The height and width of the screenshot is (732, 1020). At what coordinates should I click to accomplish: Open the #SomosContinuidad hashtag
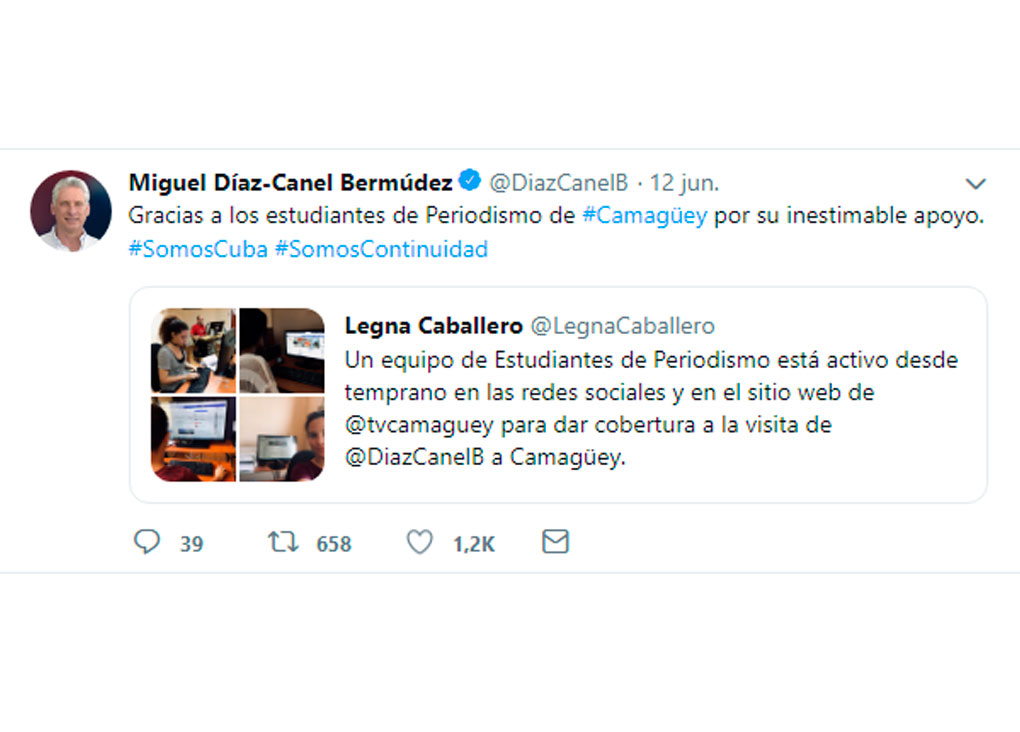click(381, 249)
